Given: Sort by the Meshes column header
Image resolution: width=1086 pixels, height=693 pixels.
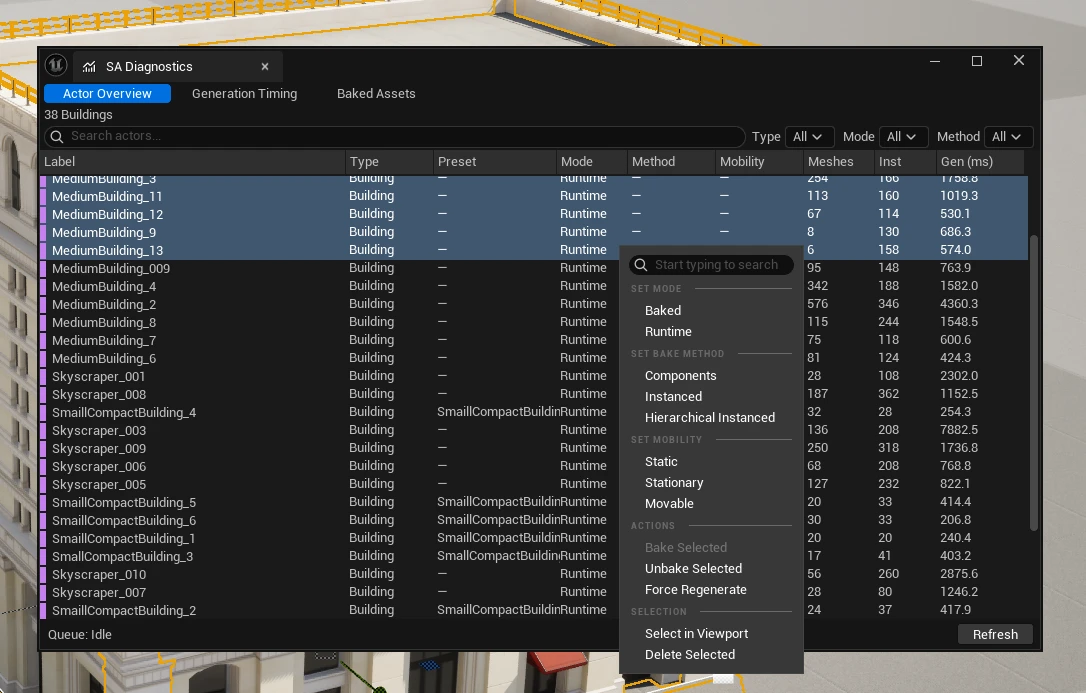Looking at the screenshot, I should (x=839, y=161).
